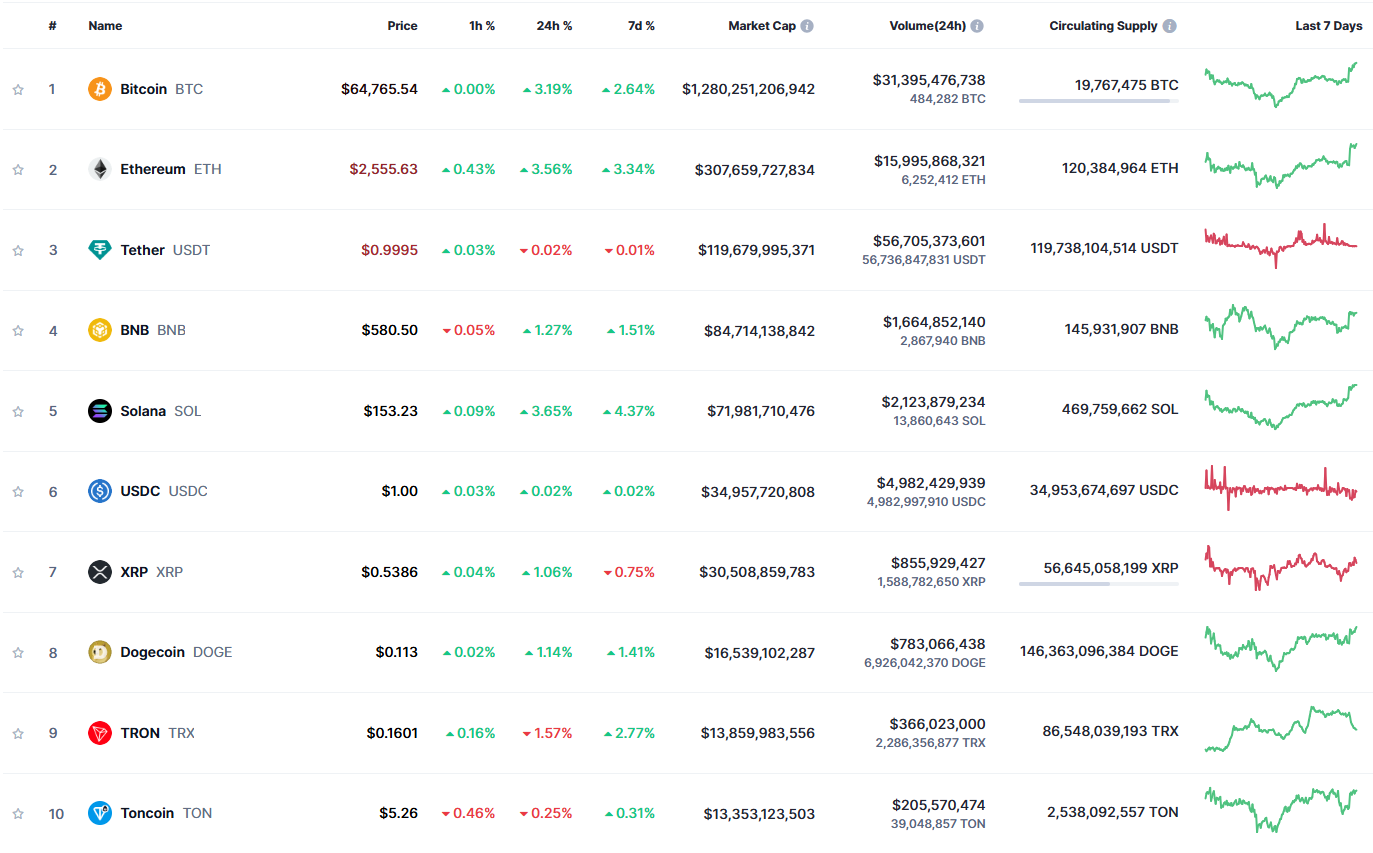Star BNB to add to watchlist
The height and width of the screenshot is (853, 1373).
click(x=18, y=331)
